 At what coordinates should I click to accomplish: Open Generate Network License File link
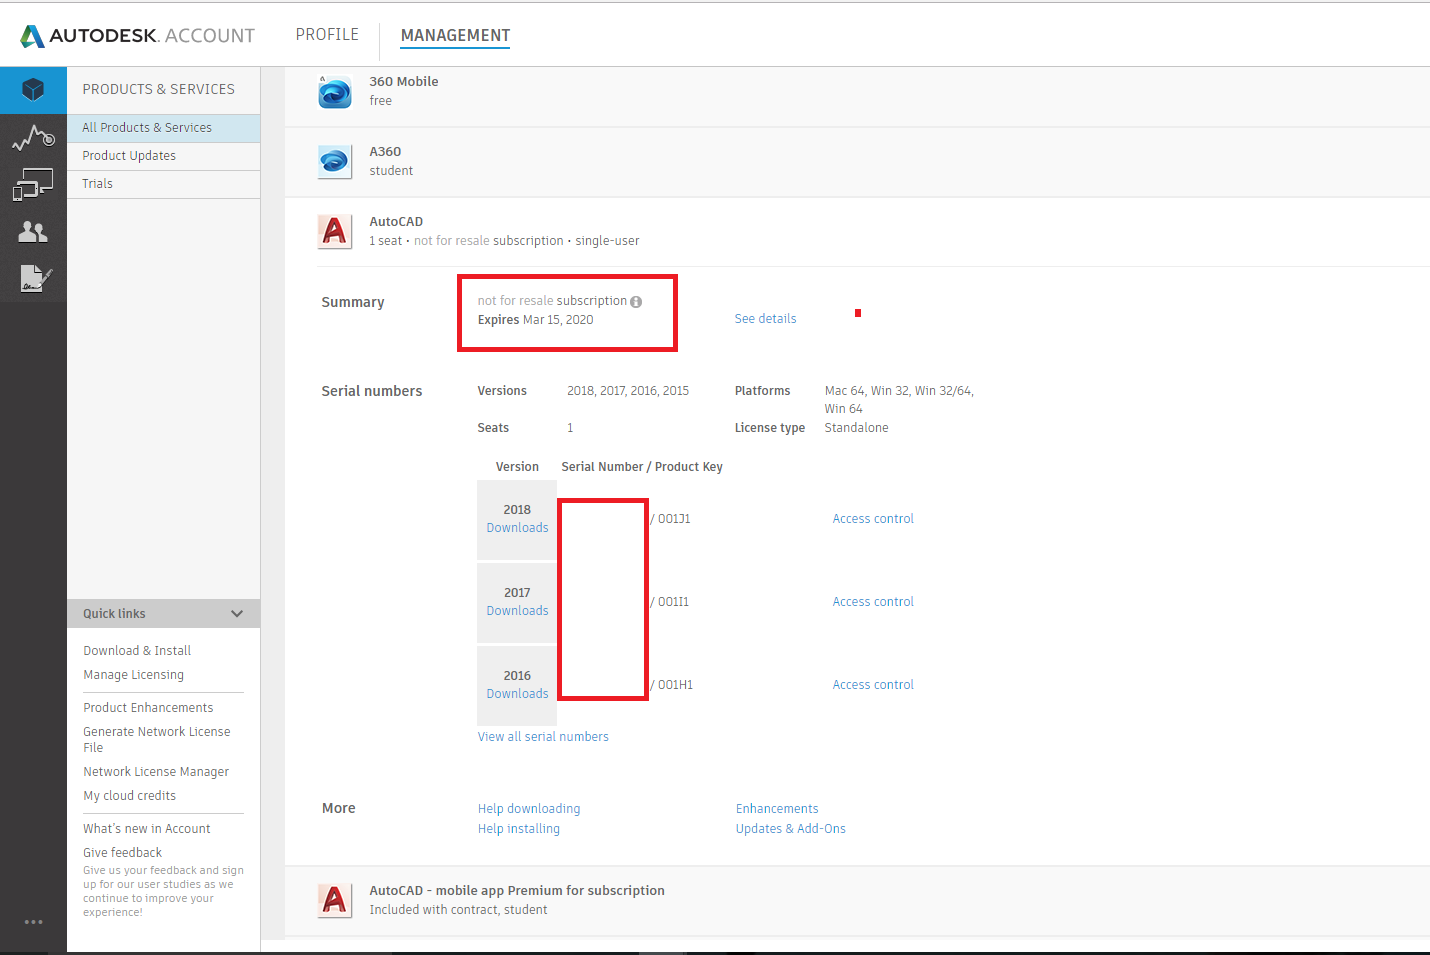[x=157, y=740]
